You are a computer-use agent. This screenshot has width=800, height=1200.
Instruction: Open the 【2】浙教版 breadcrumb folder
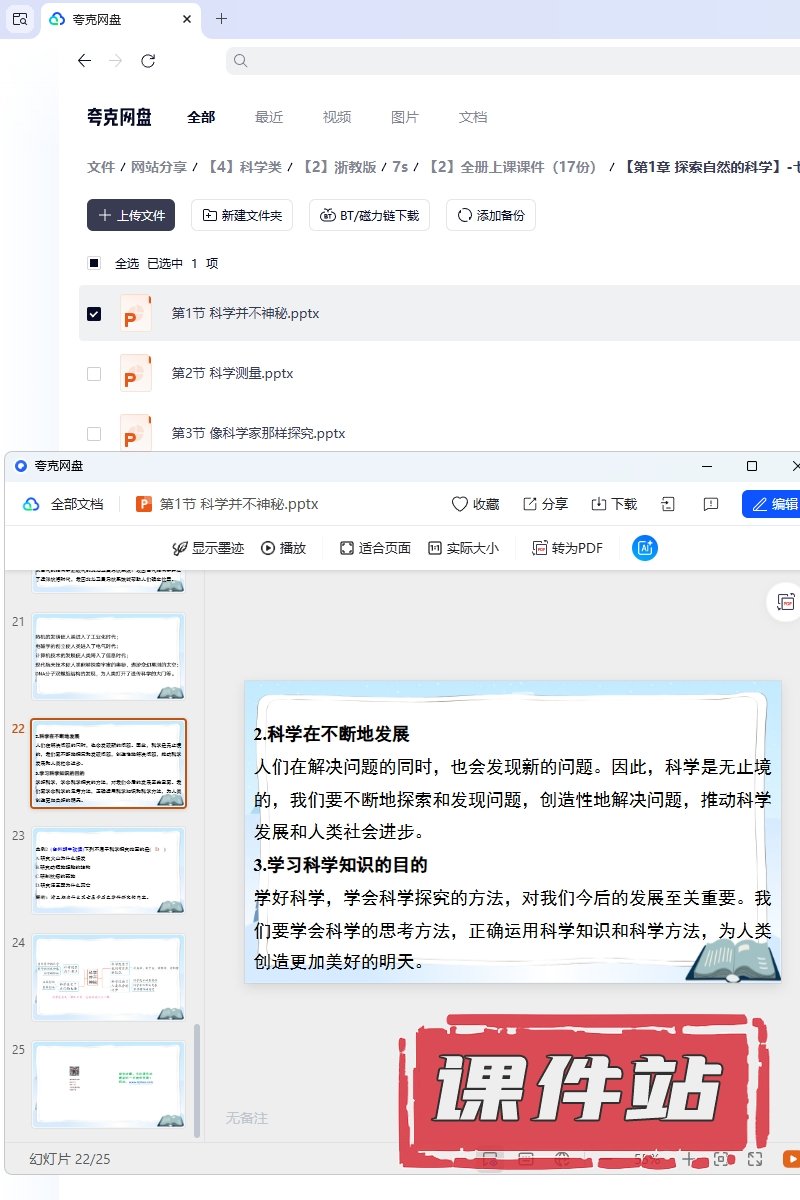[x=339, y=167]
